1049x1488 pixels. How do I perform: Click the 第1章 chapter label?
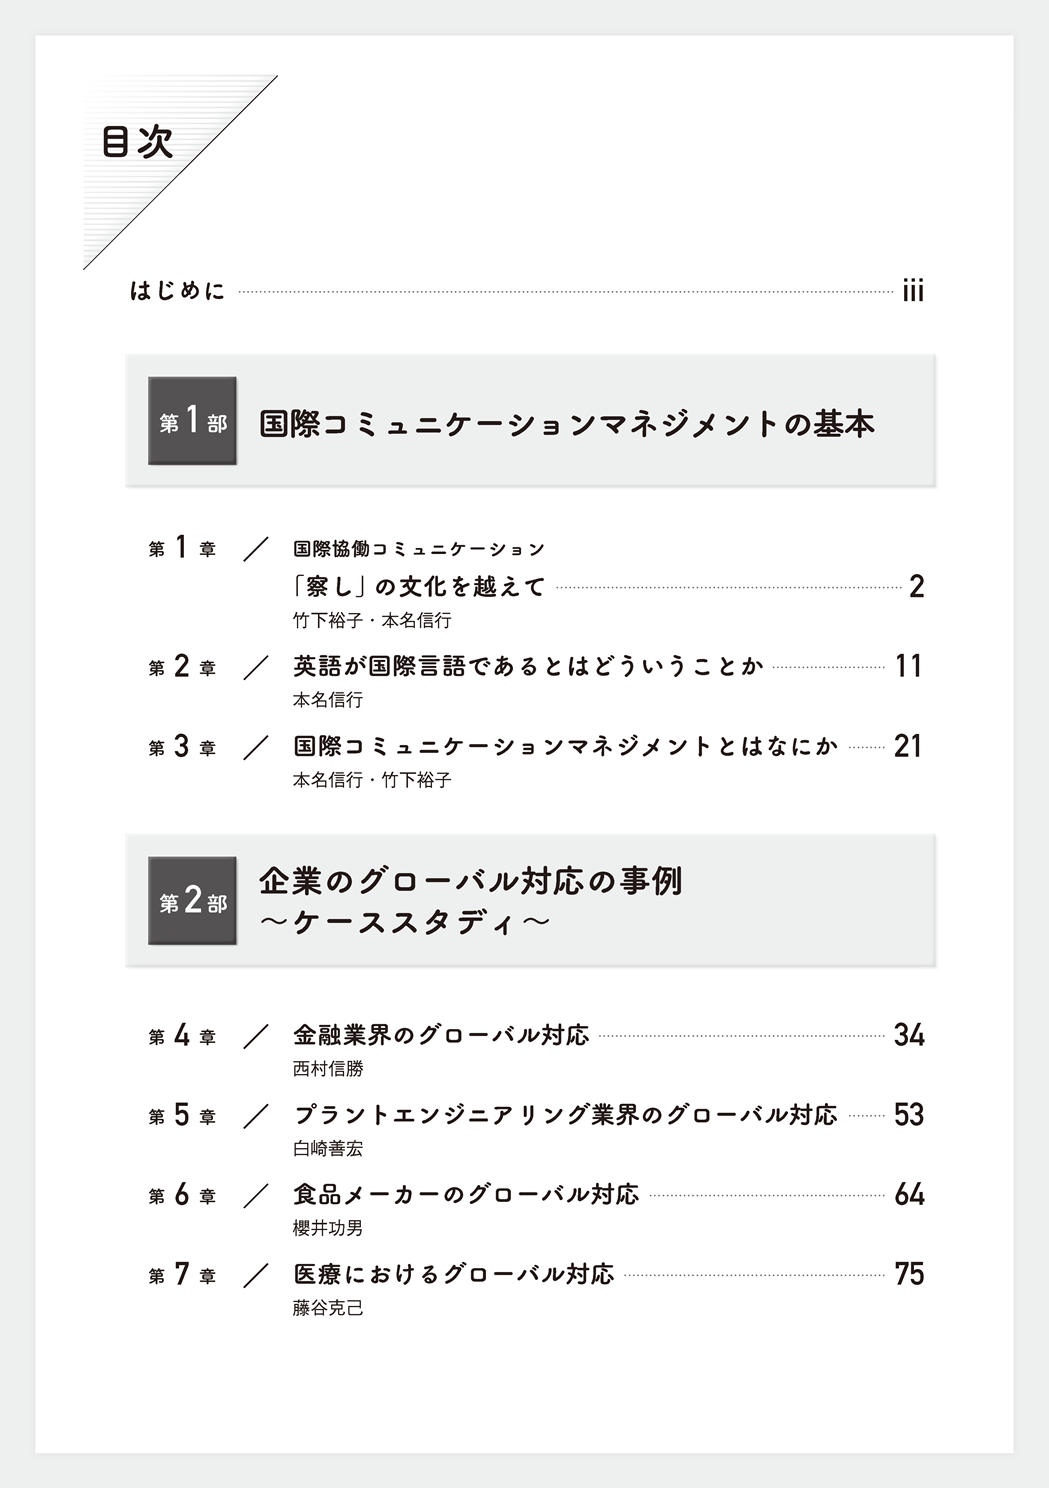[x=182, y=548]
